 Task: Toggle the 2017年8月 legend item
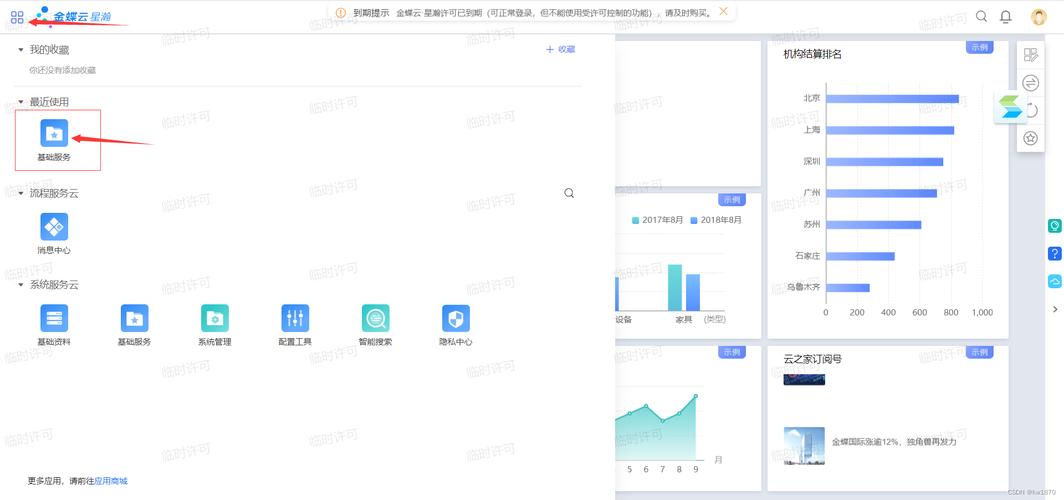click(658, 220)
